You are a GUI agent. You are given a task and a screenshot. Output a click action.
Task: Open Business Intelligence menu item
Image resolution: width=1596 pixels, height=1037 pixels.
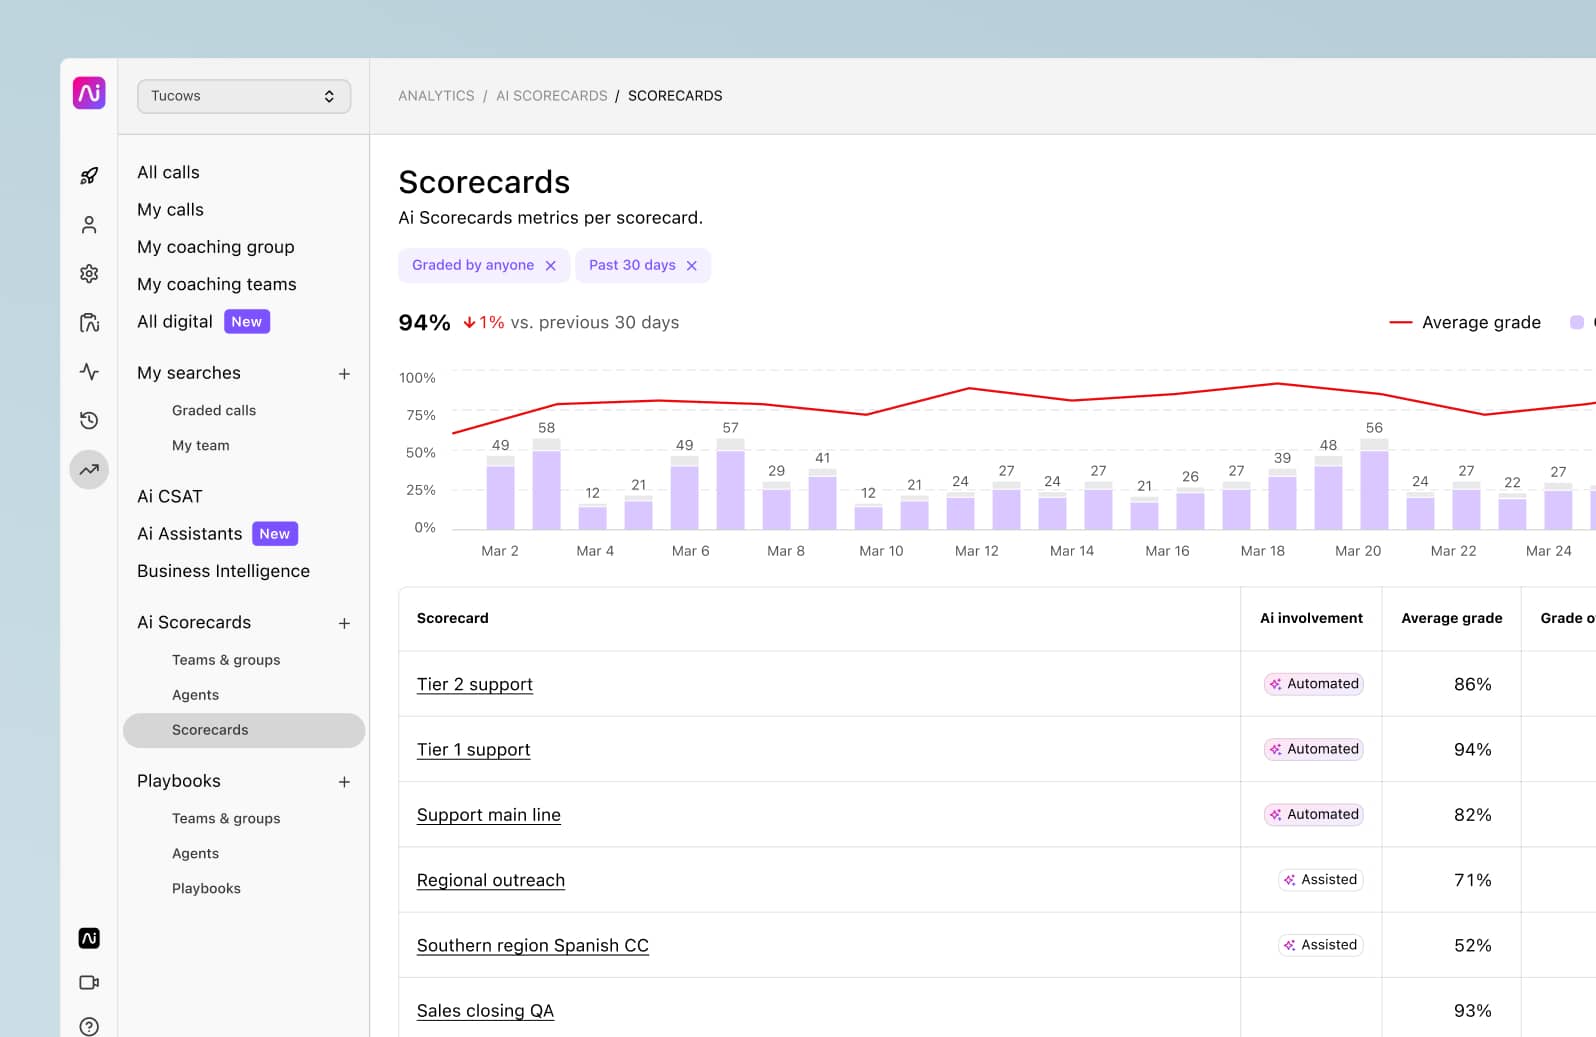tap(223, 571)
